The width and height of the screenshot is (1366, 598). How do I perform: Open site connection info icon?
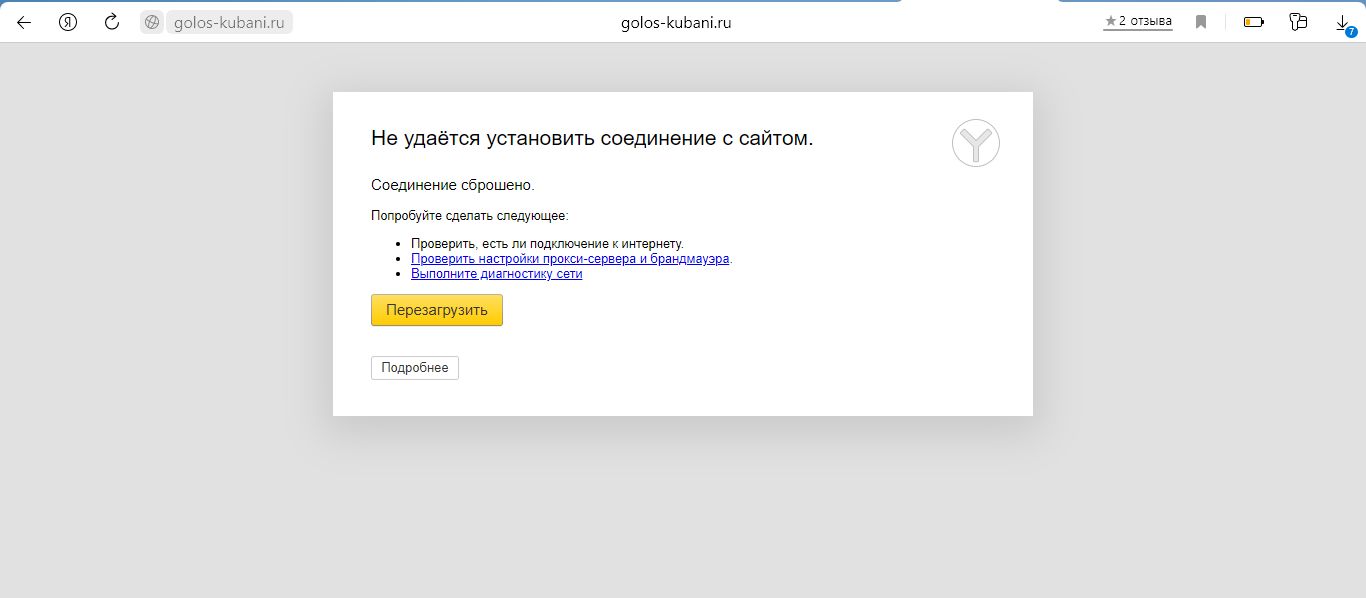[153, 22]
